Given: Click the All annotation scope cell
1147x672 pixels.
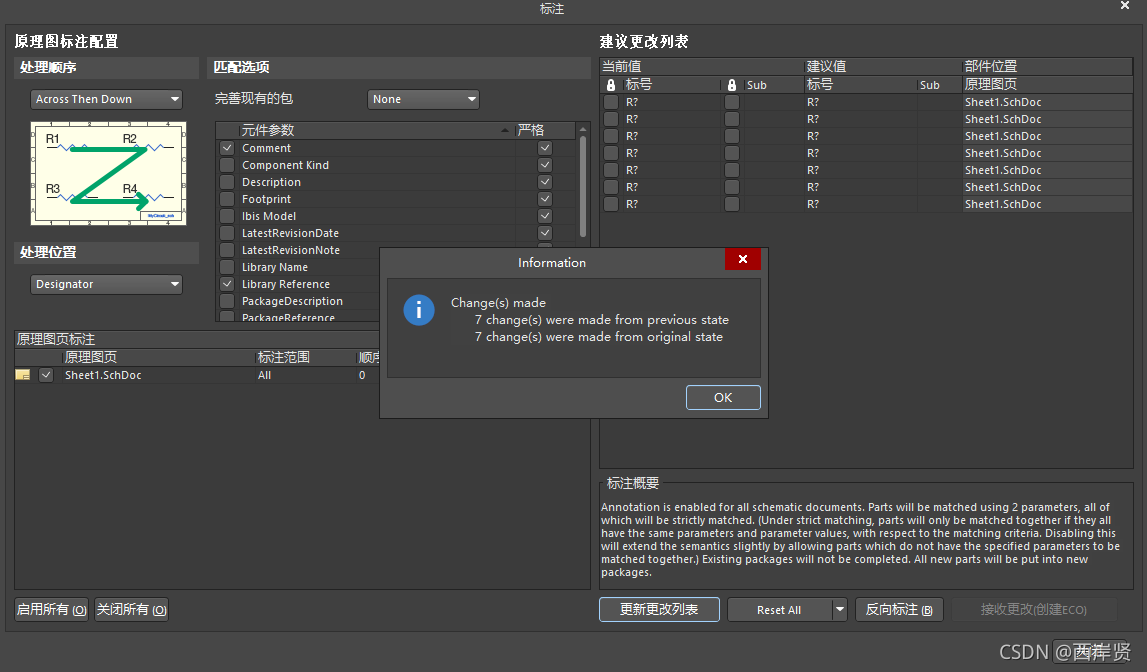Looking at the screenshot, I should [x=305, y=374].
